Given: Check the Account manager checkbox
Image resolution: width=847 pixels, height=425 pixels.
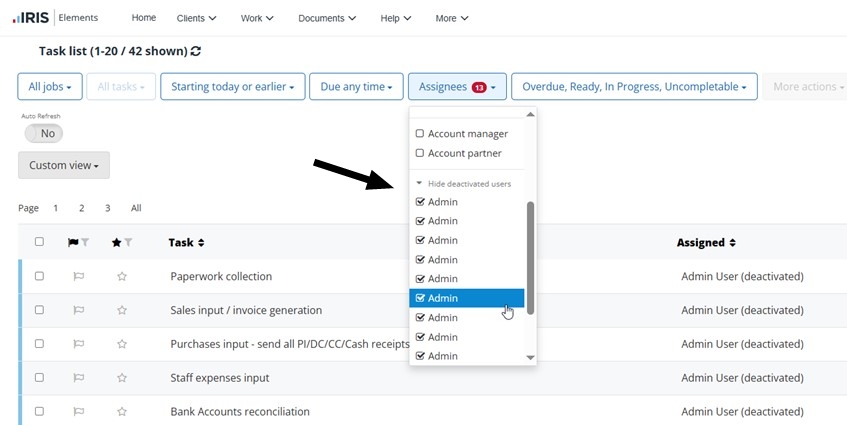Looking at the screenshot, I should click(x=420, y=134).
